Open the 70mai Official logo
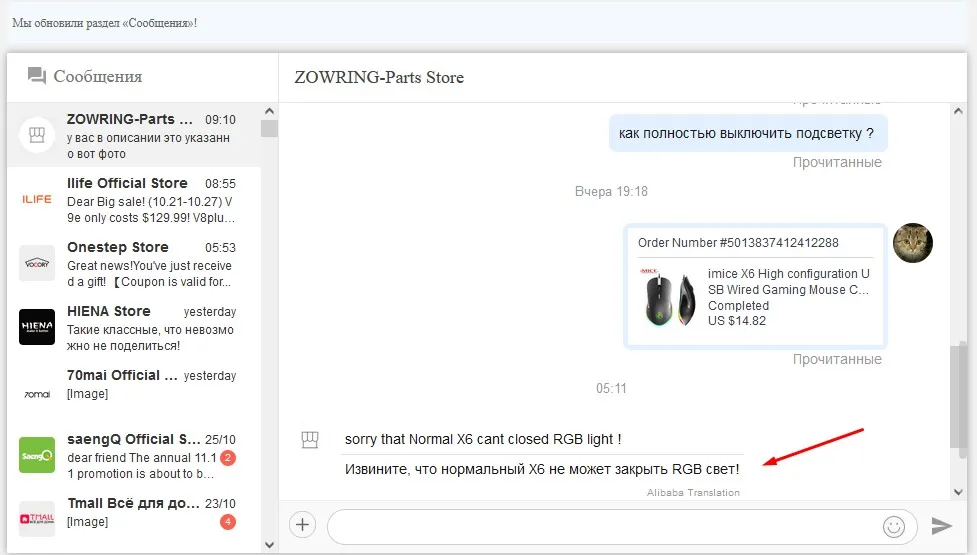977x555 pixels. 37,394
